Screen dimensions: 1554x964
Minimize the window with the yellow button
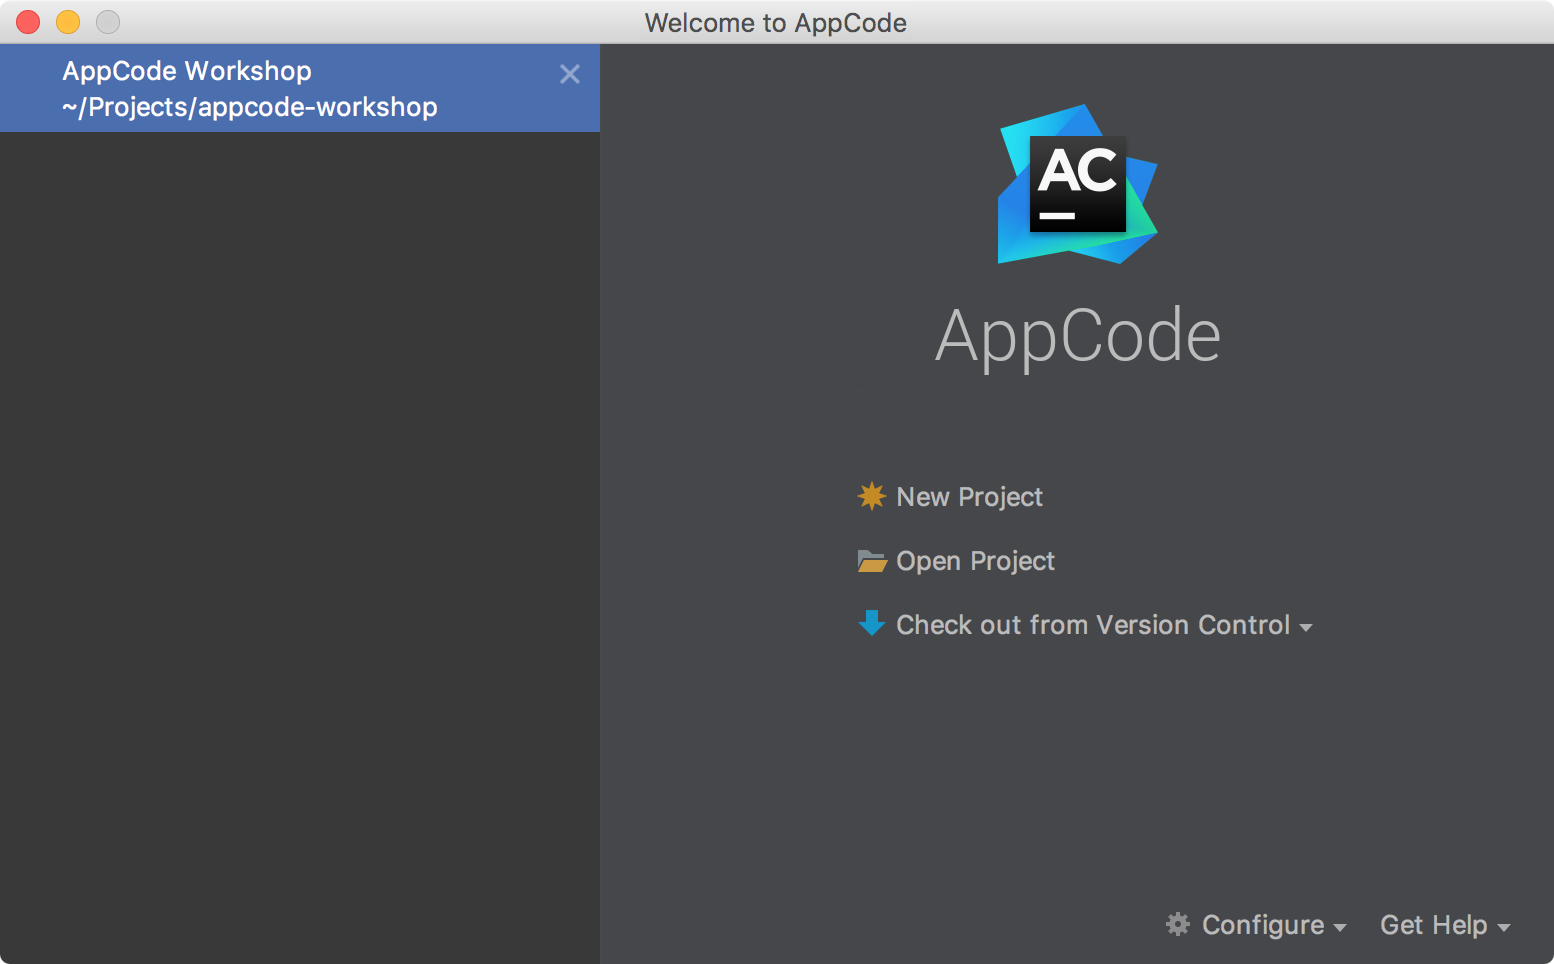click(x=68, y=22)
